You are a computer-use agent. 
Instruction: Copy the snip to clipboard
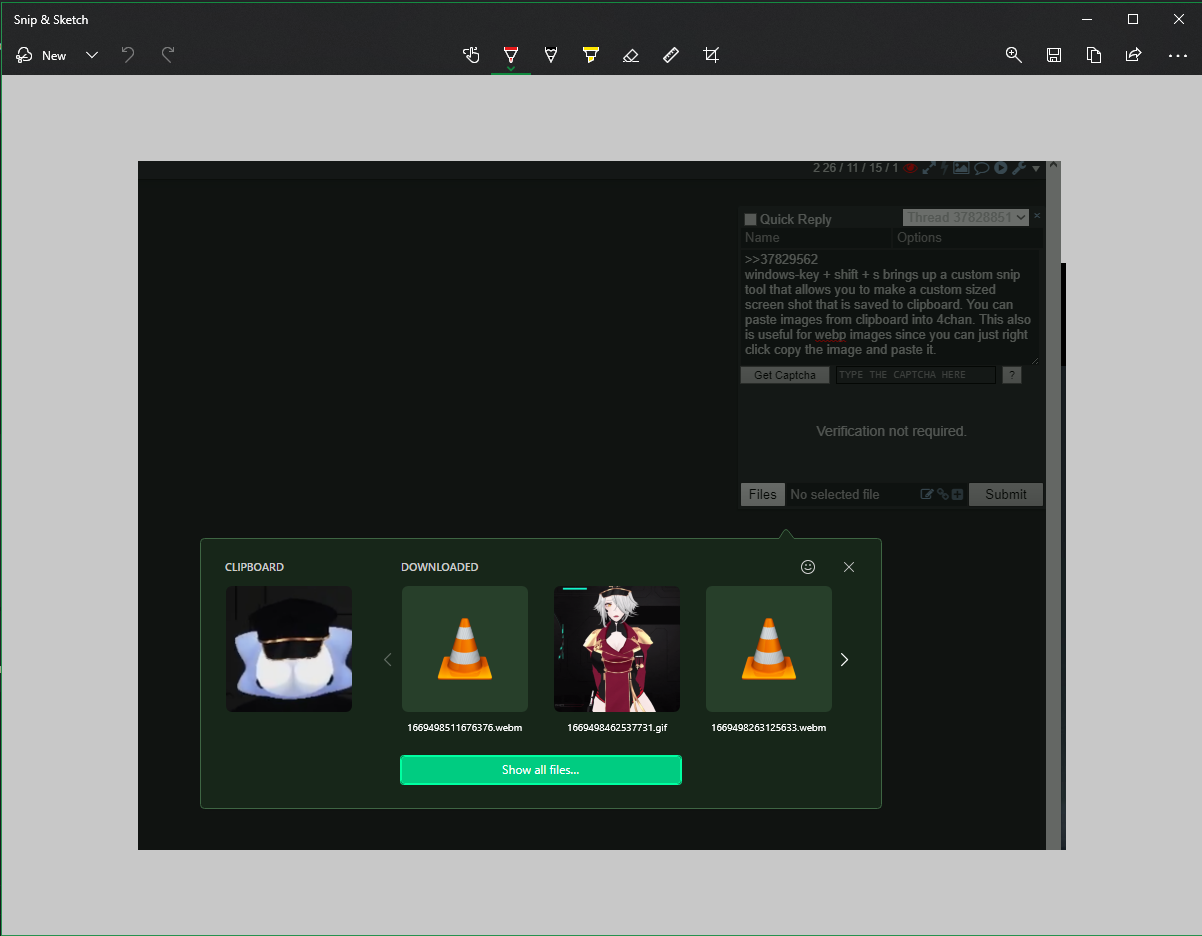point(1094,55)
